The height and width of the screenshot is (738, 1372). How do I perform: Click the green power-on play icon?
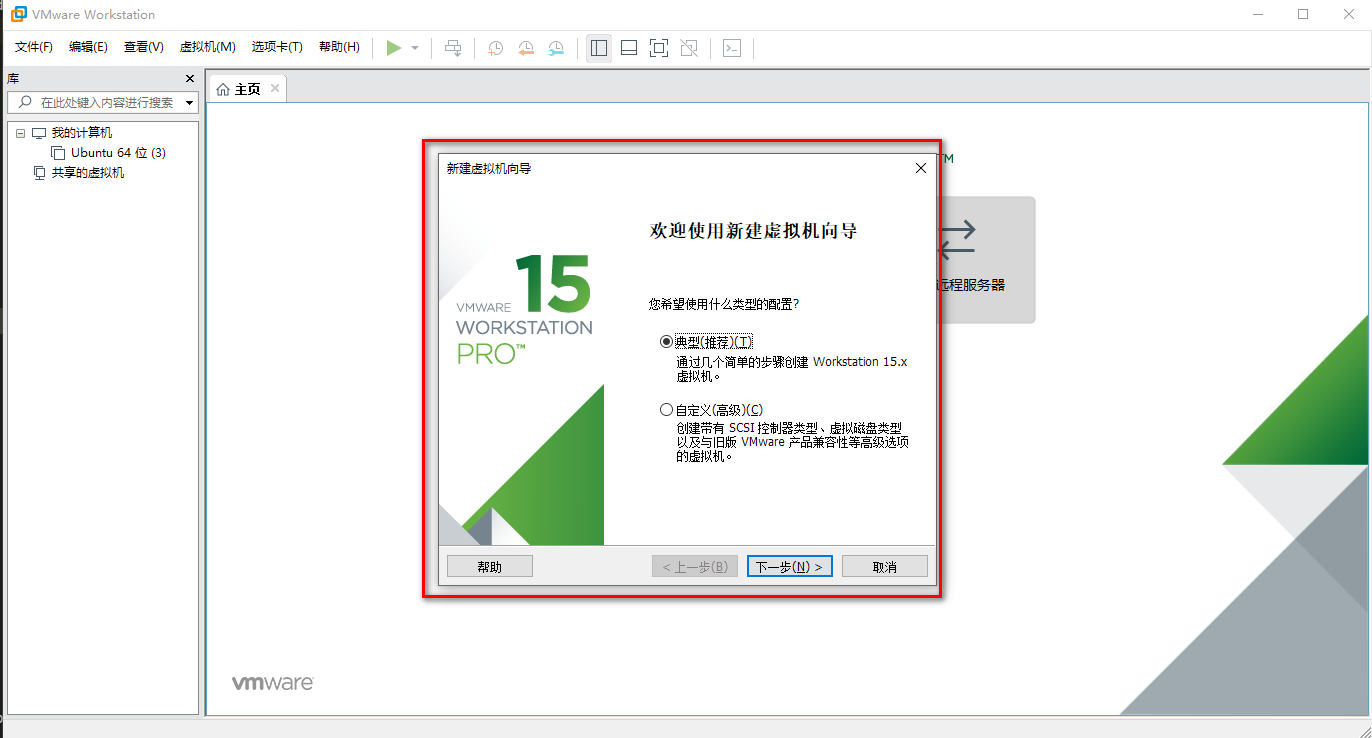[x=394, y=48]
